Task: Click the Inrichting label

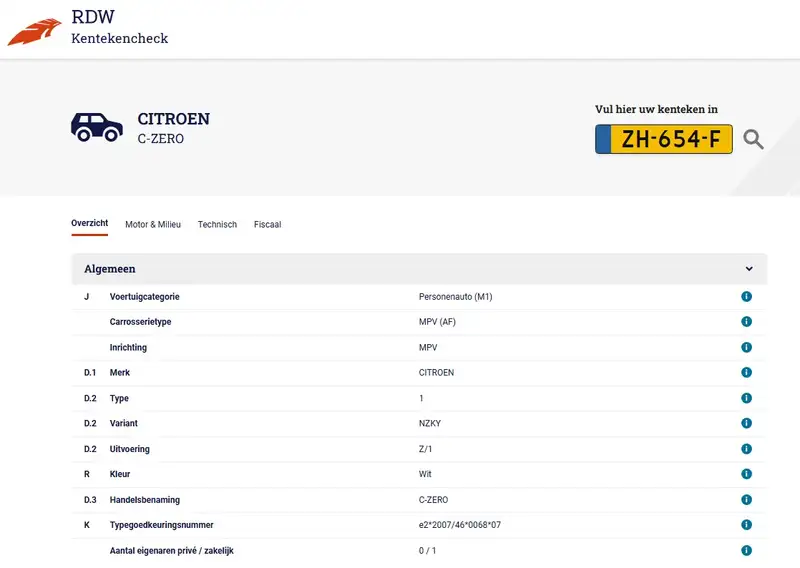Action: tap(128, 347)
